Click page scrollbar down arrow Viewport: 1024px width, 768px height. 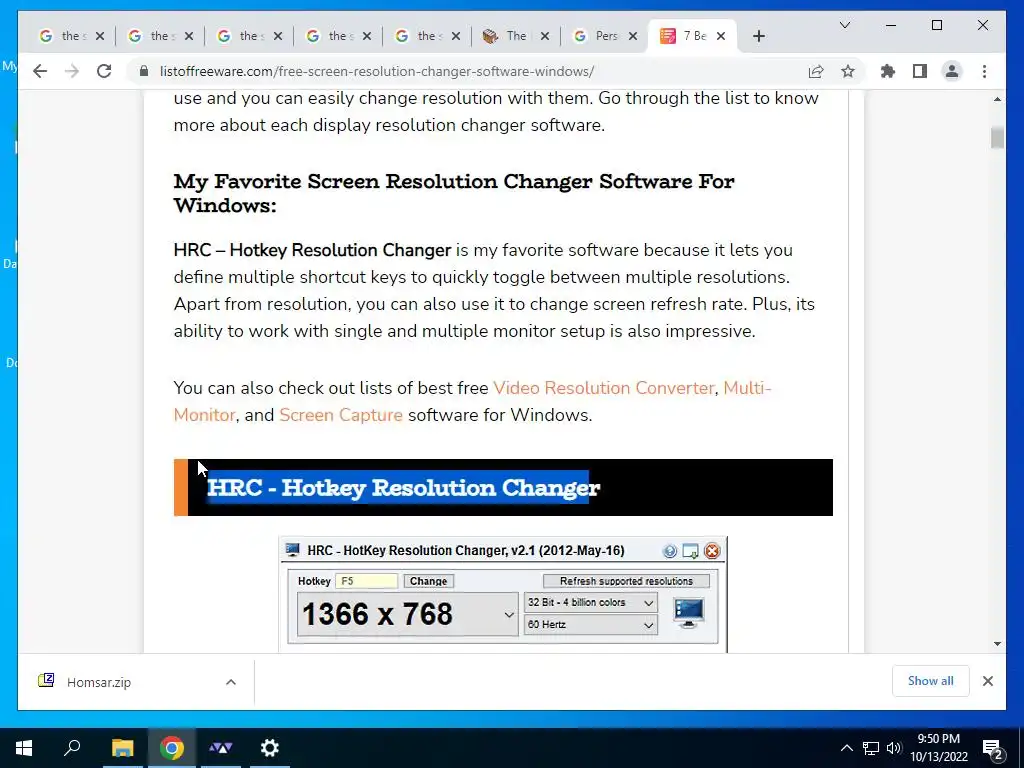pyautogui.click(x=997, y=643)
